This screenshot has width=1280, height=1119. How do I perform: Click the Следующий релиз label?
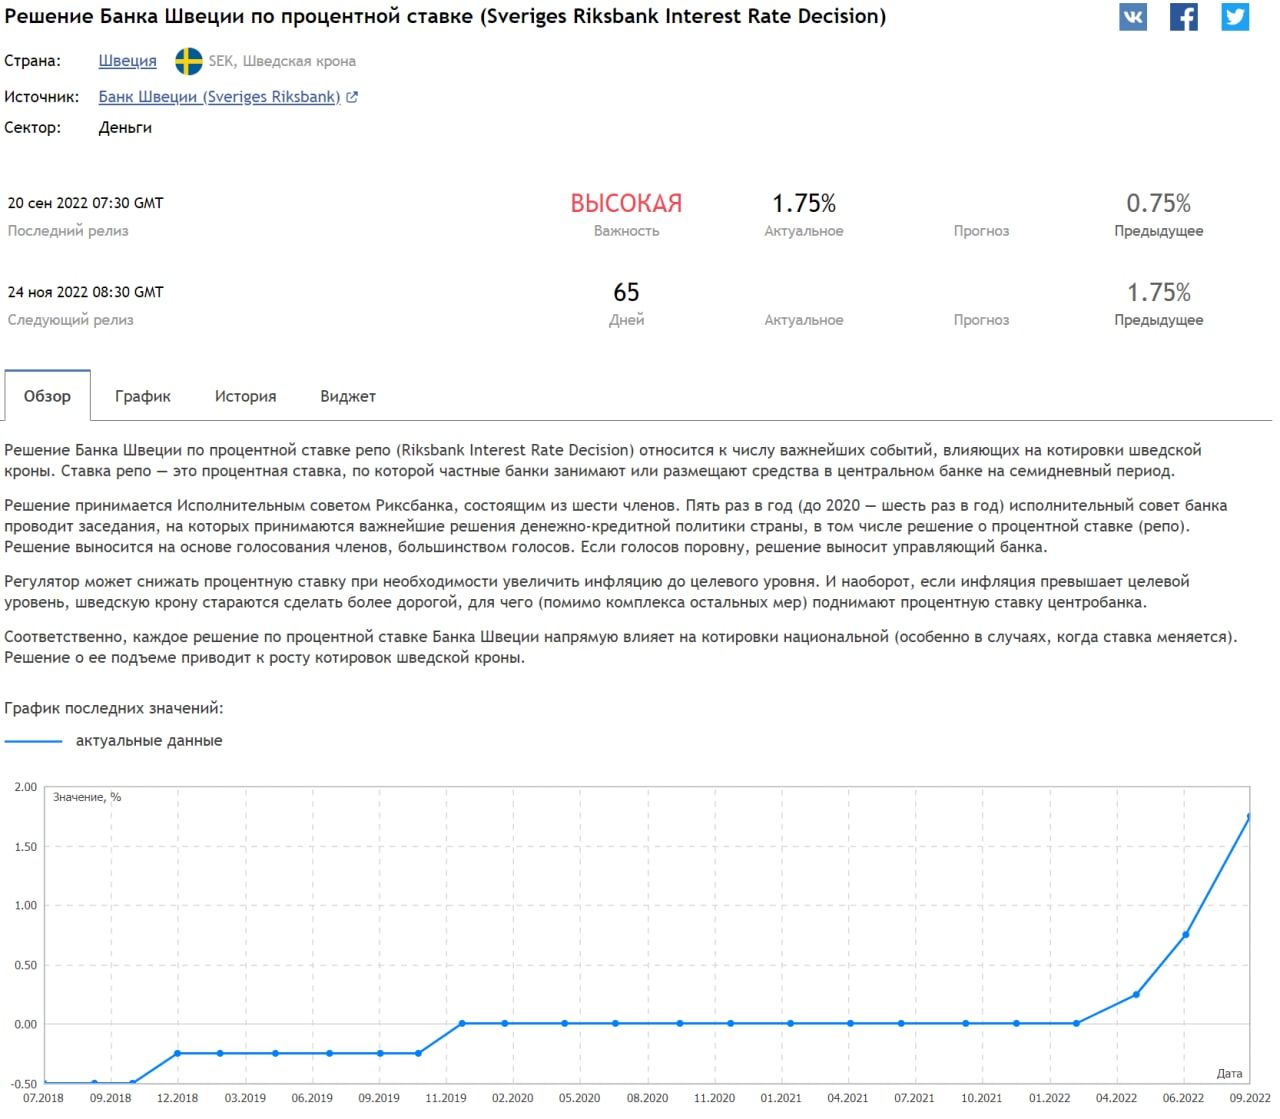(70, 320)
